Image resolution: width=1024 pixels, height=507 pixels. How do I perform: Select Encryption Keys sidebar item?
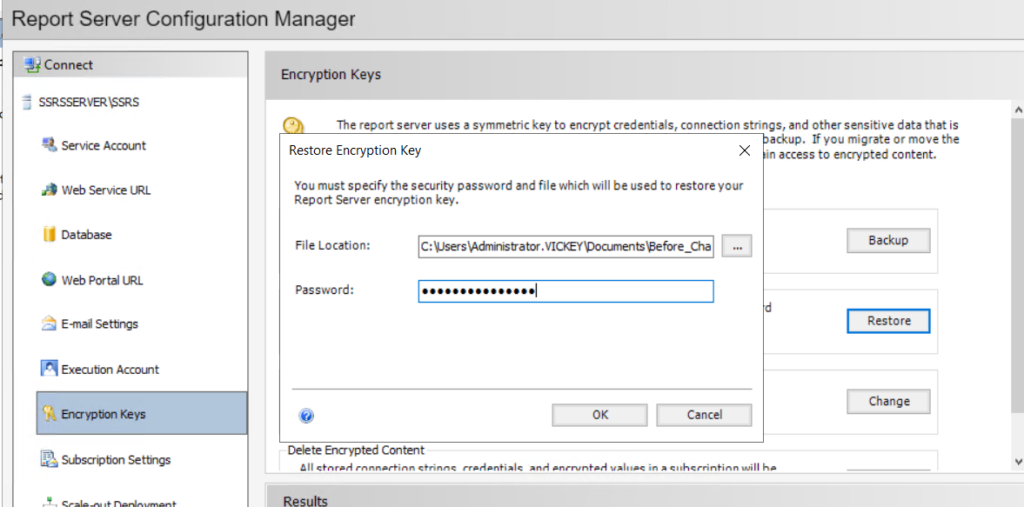click(142, 414)
